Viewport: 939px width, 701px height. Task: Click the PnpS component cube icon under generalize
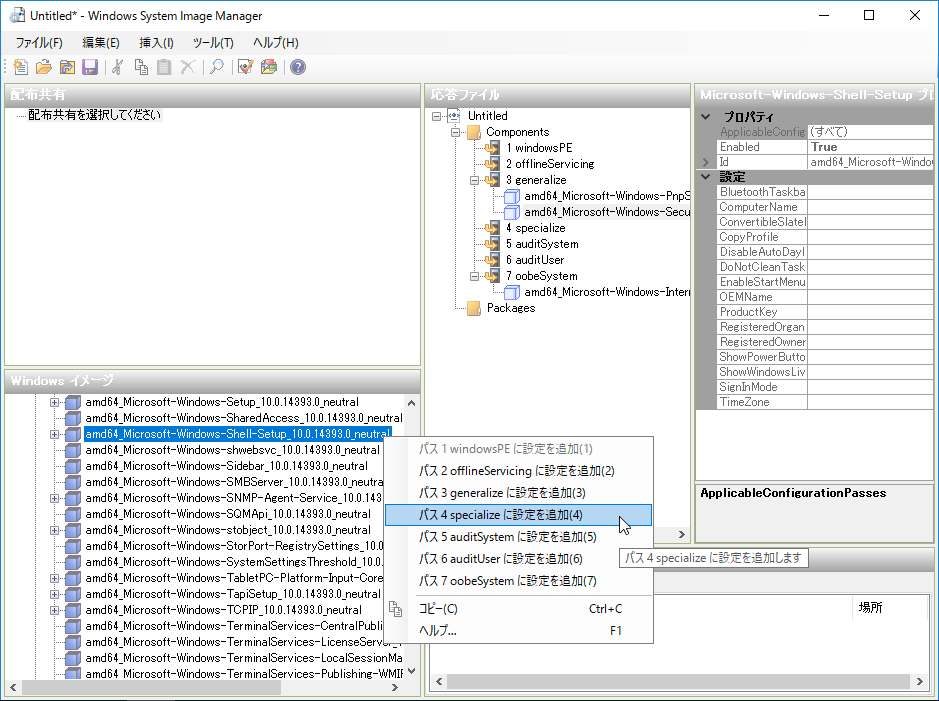pos(511,196)
